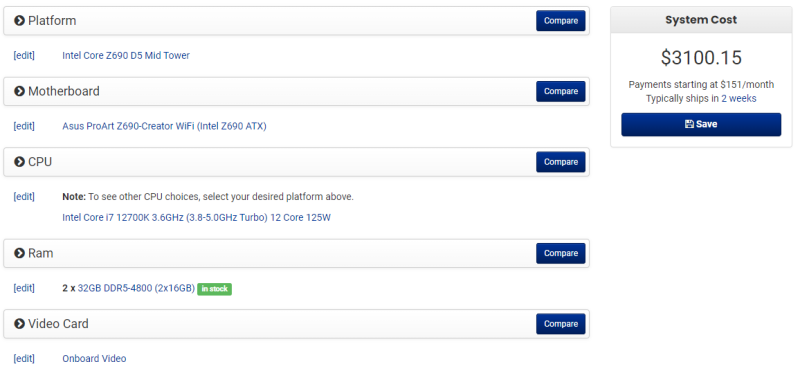Open the CPU Compare button

(x=561, y=162)
